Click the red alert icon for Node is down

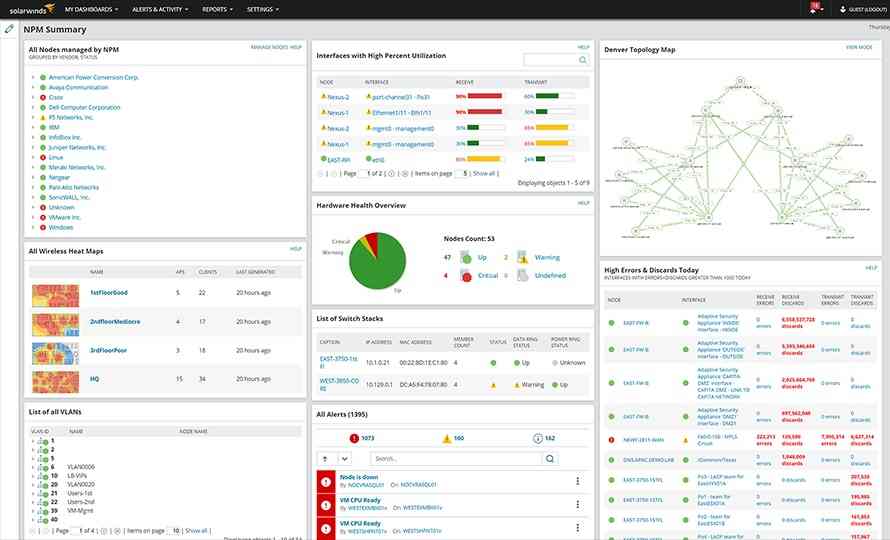click(x=326, y=482)
